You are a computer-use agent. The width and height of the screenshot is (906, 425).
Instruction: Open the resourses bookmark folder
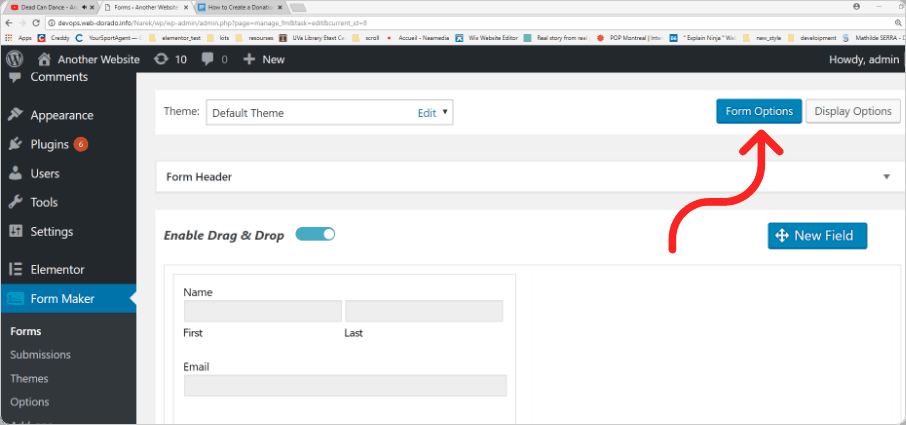pos(255,38)
